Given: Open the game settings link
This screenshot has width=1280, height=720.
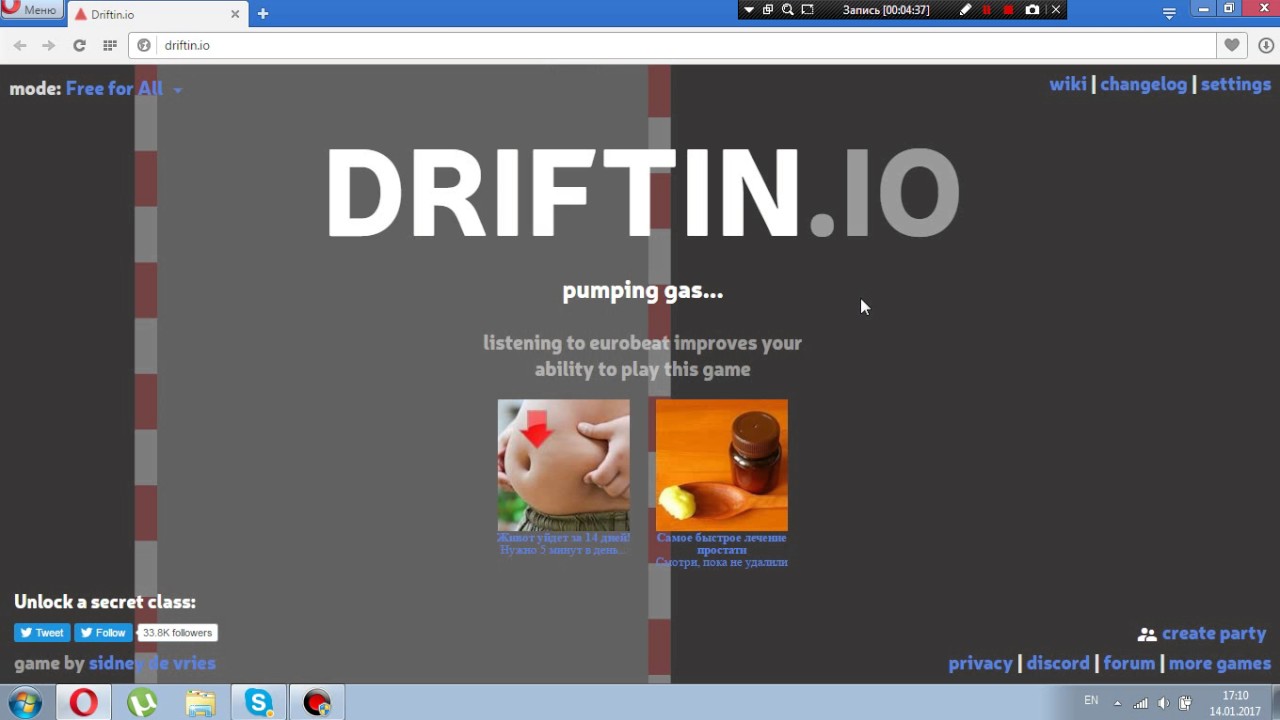Looking at the screenshot, I should pos(1235,84).
